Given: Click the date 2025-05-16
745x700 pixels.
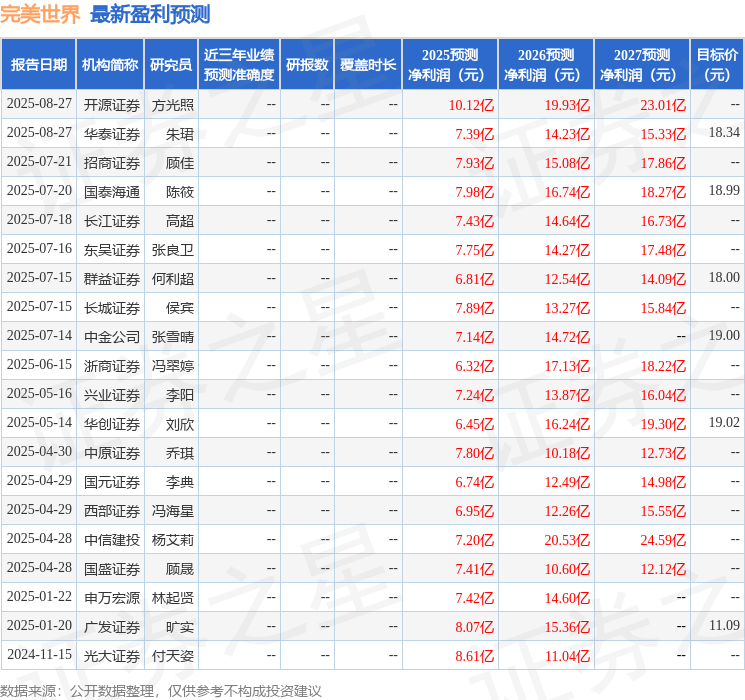Looking at the screenshot, I should [39, 393].
